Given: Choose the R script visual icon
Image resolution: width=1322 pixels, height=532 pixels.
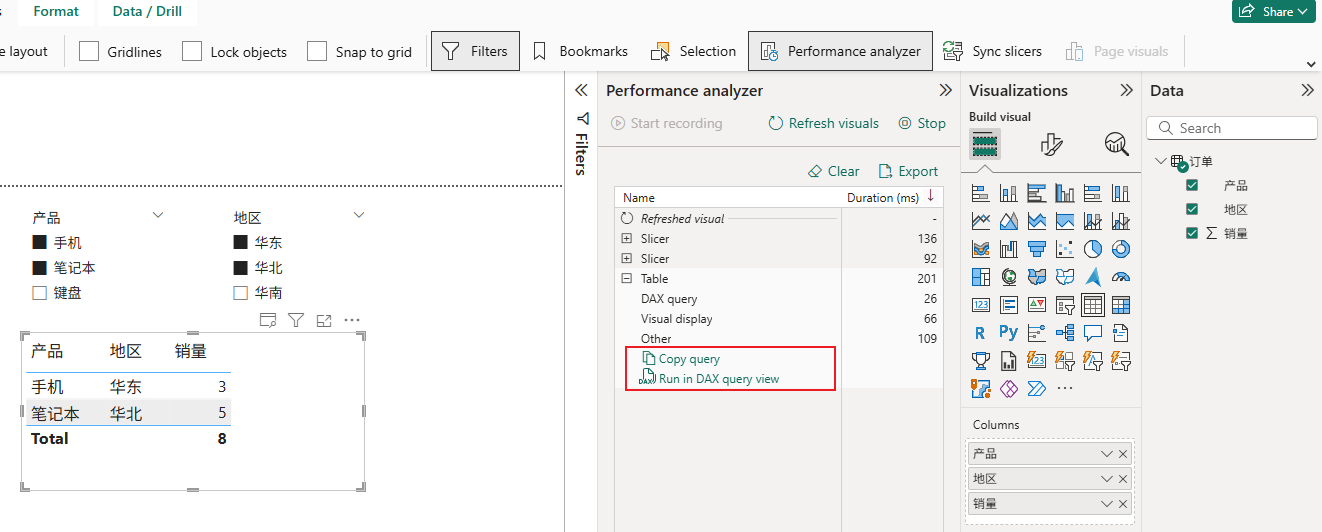Looking at the screenshot, I should [981, 333].
